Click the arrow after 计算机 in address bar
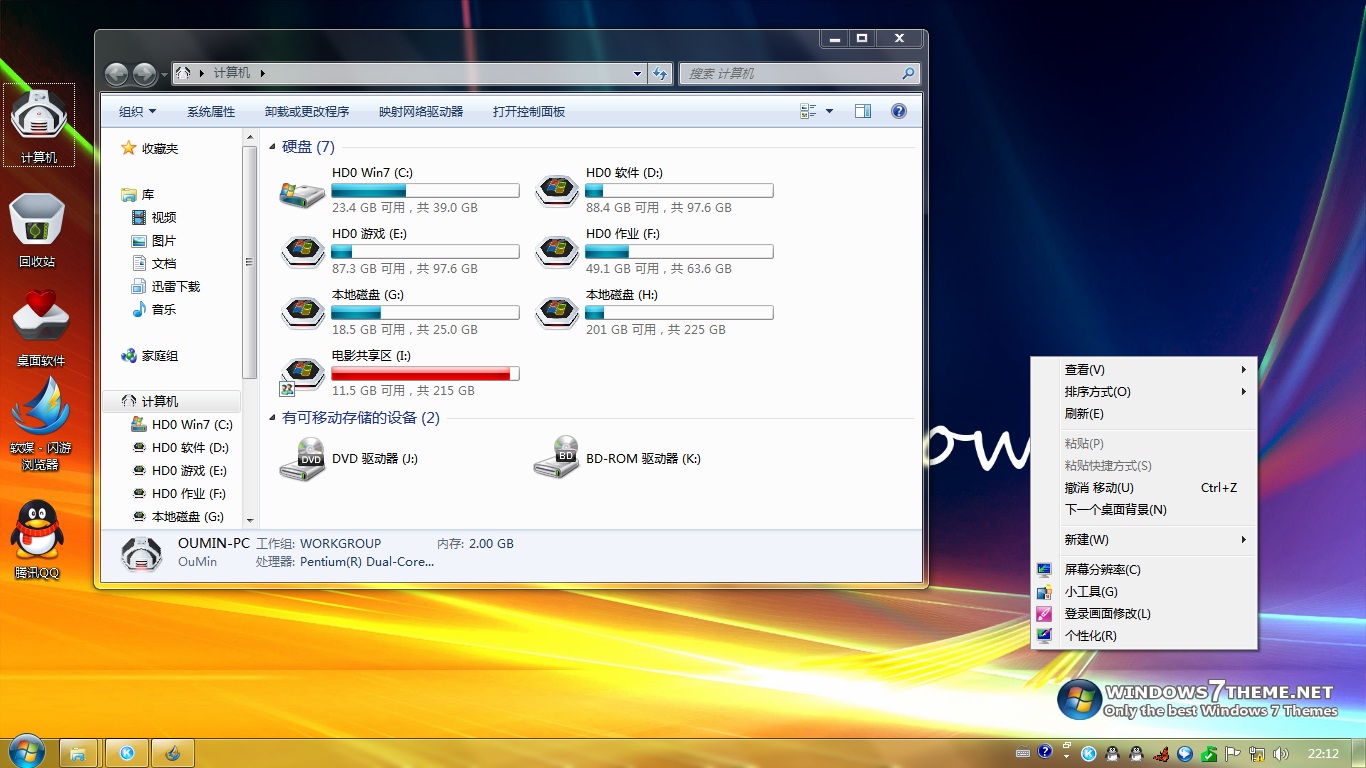Image resolution: width=1366 pixels, height=768 pixels. point(262,74)
